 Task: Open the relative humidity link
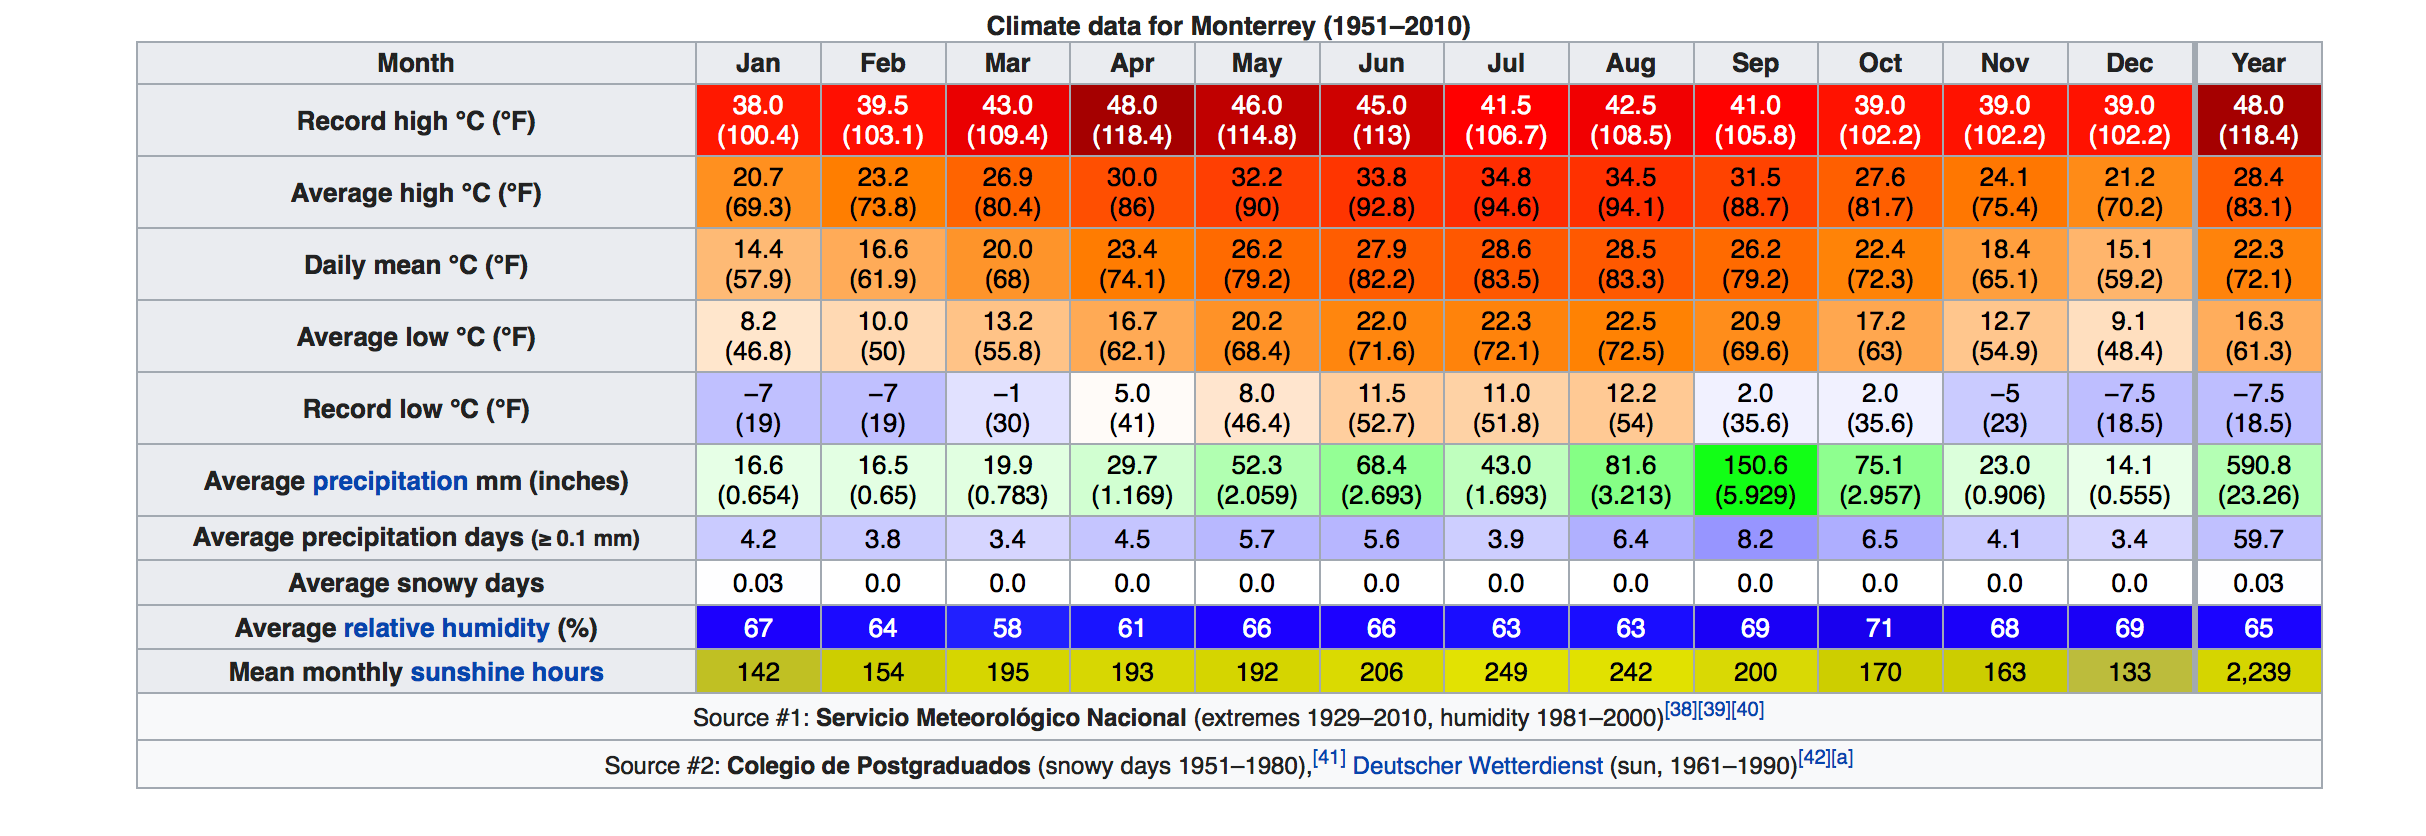(x=446, y=628)
